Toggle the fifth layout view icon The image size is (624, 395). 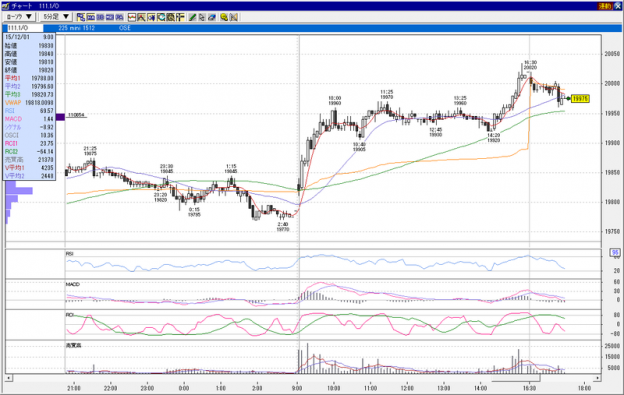(x=119, y=17)
